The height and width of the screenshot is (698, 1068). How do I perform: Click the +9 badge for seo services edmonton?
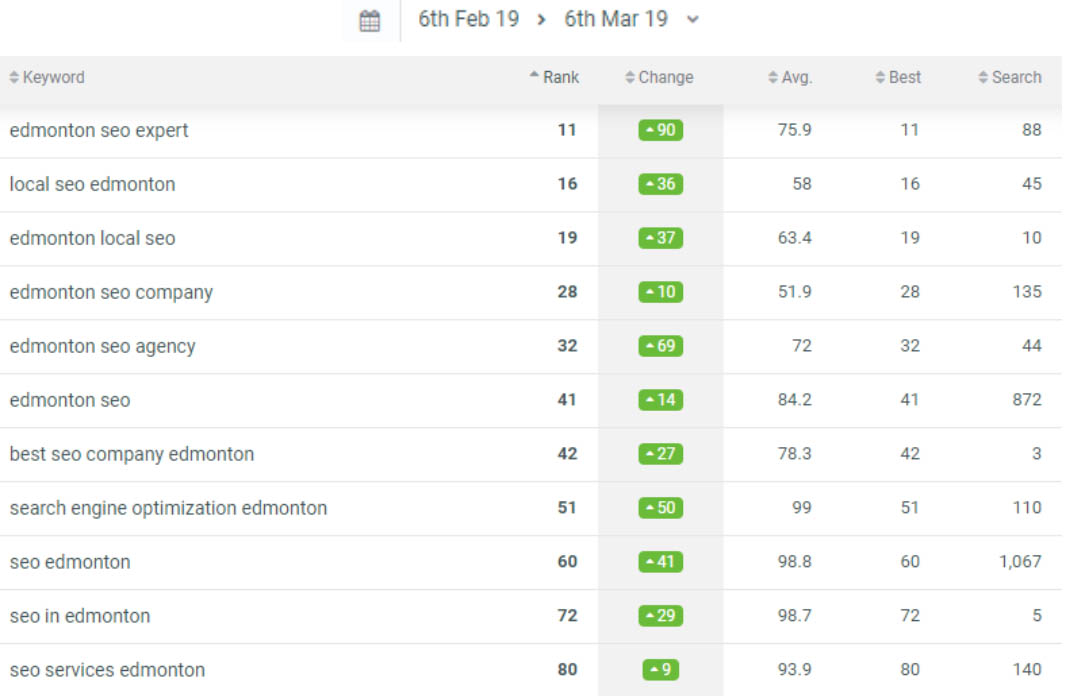(x=661, y=669)
